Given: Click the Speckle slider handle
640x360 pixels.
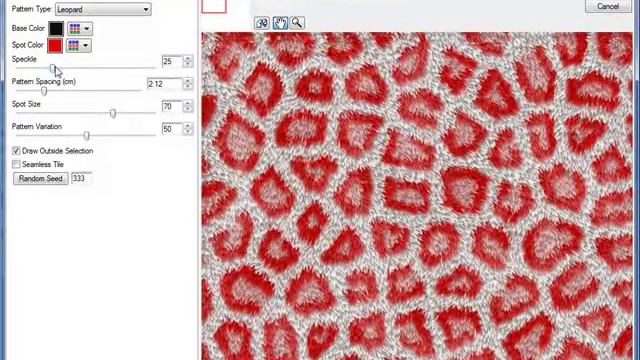Looking at the screenshot, I should [x=53, y=68].
